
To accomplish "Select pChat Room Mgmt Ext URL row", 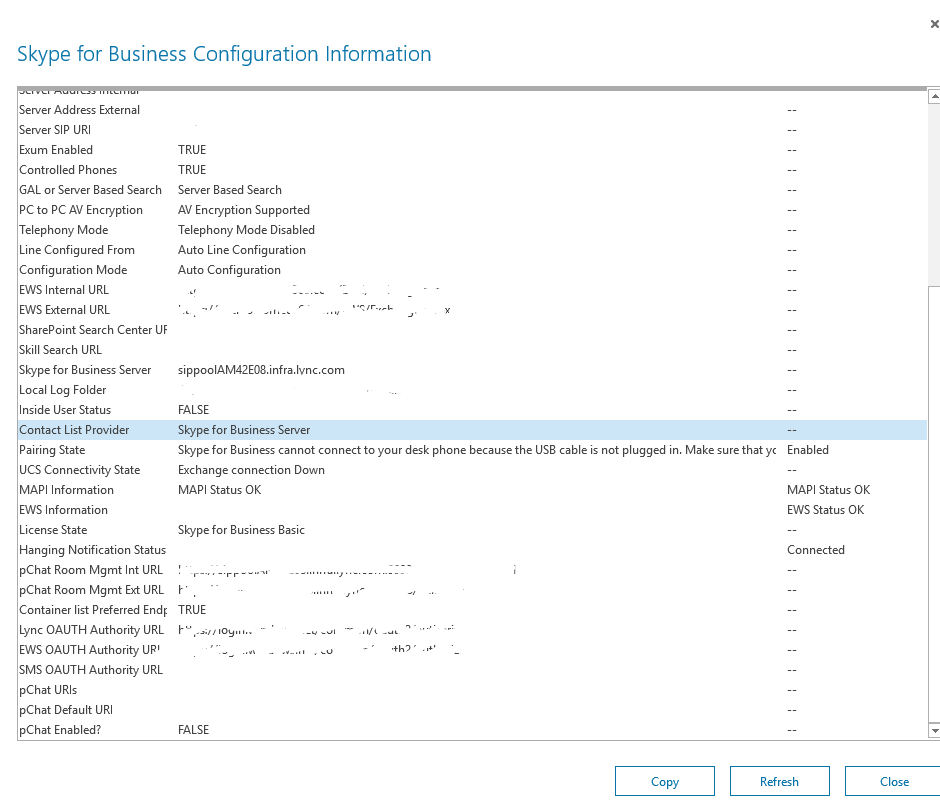I will tap(472, 590).
